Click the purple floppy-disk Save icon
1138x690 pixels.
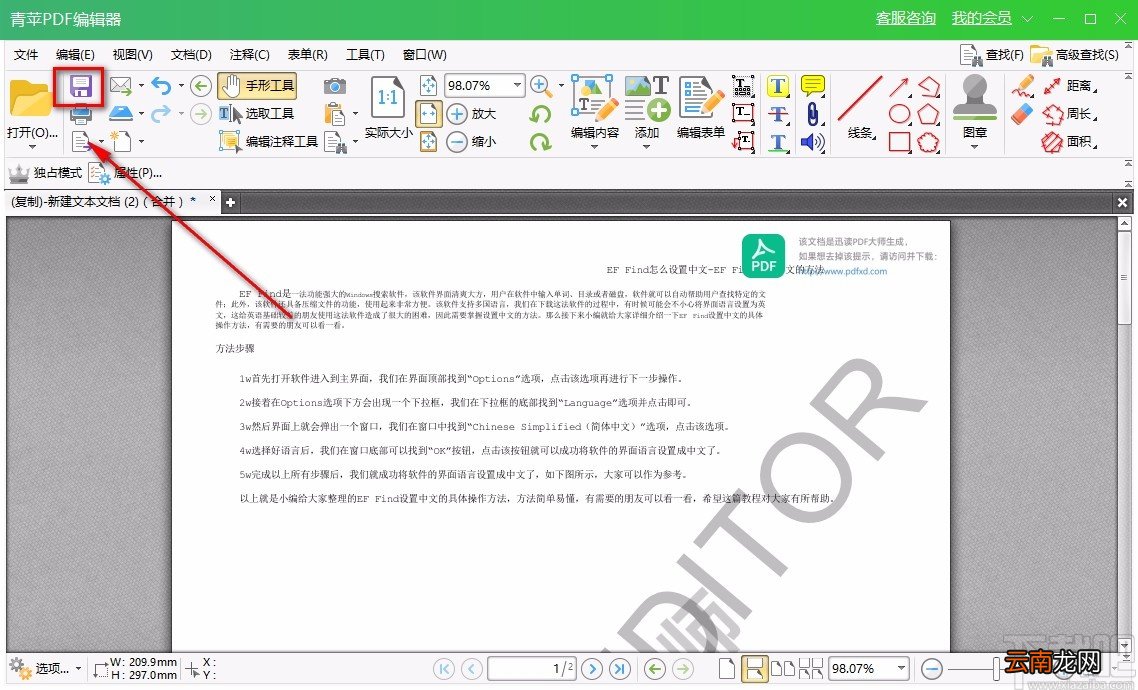(80, 87)
